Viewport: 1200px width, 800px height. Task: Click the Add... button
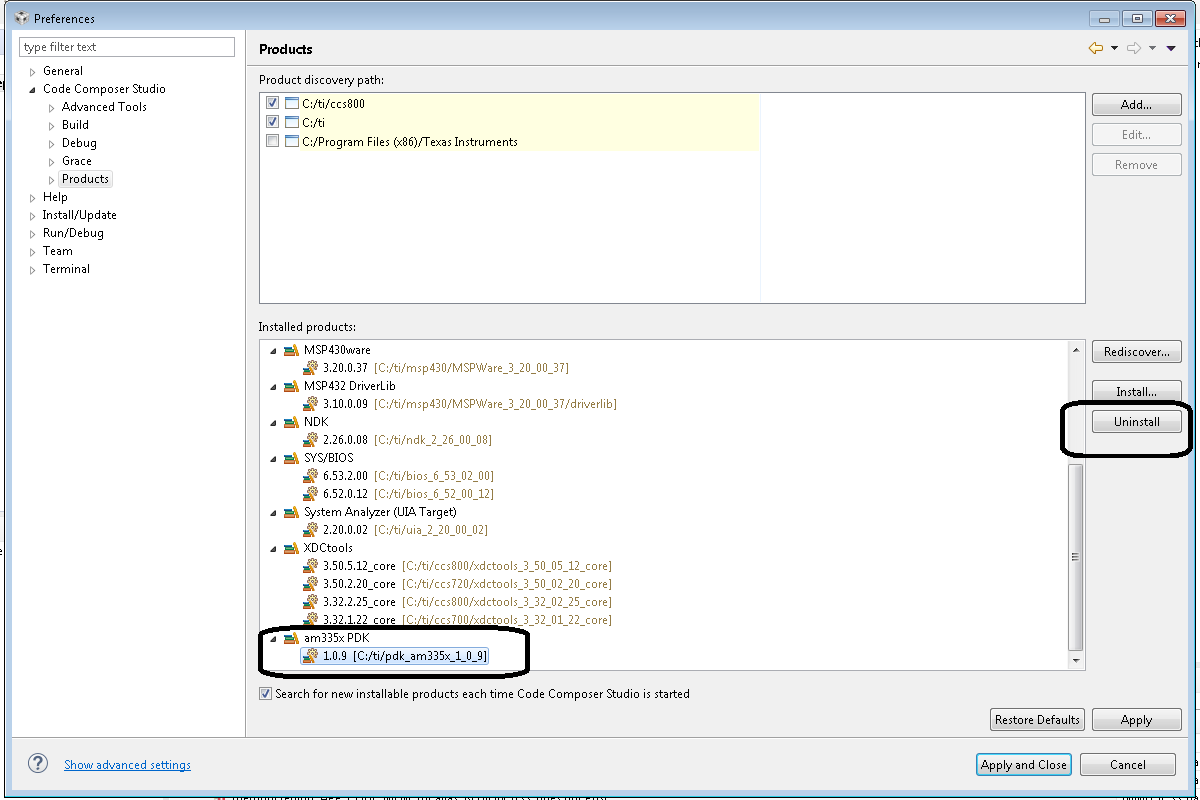(1137, 104)
